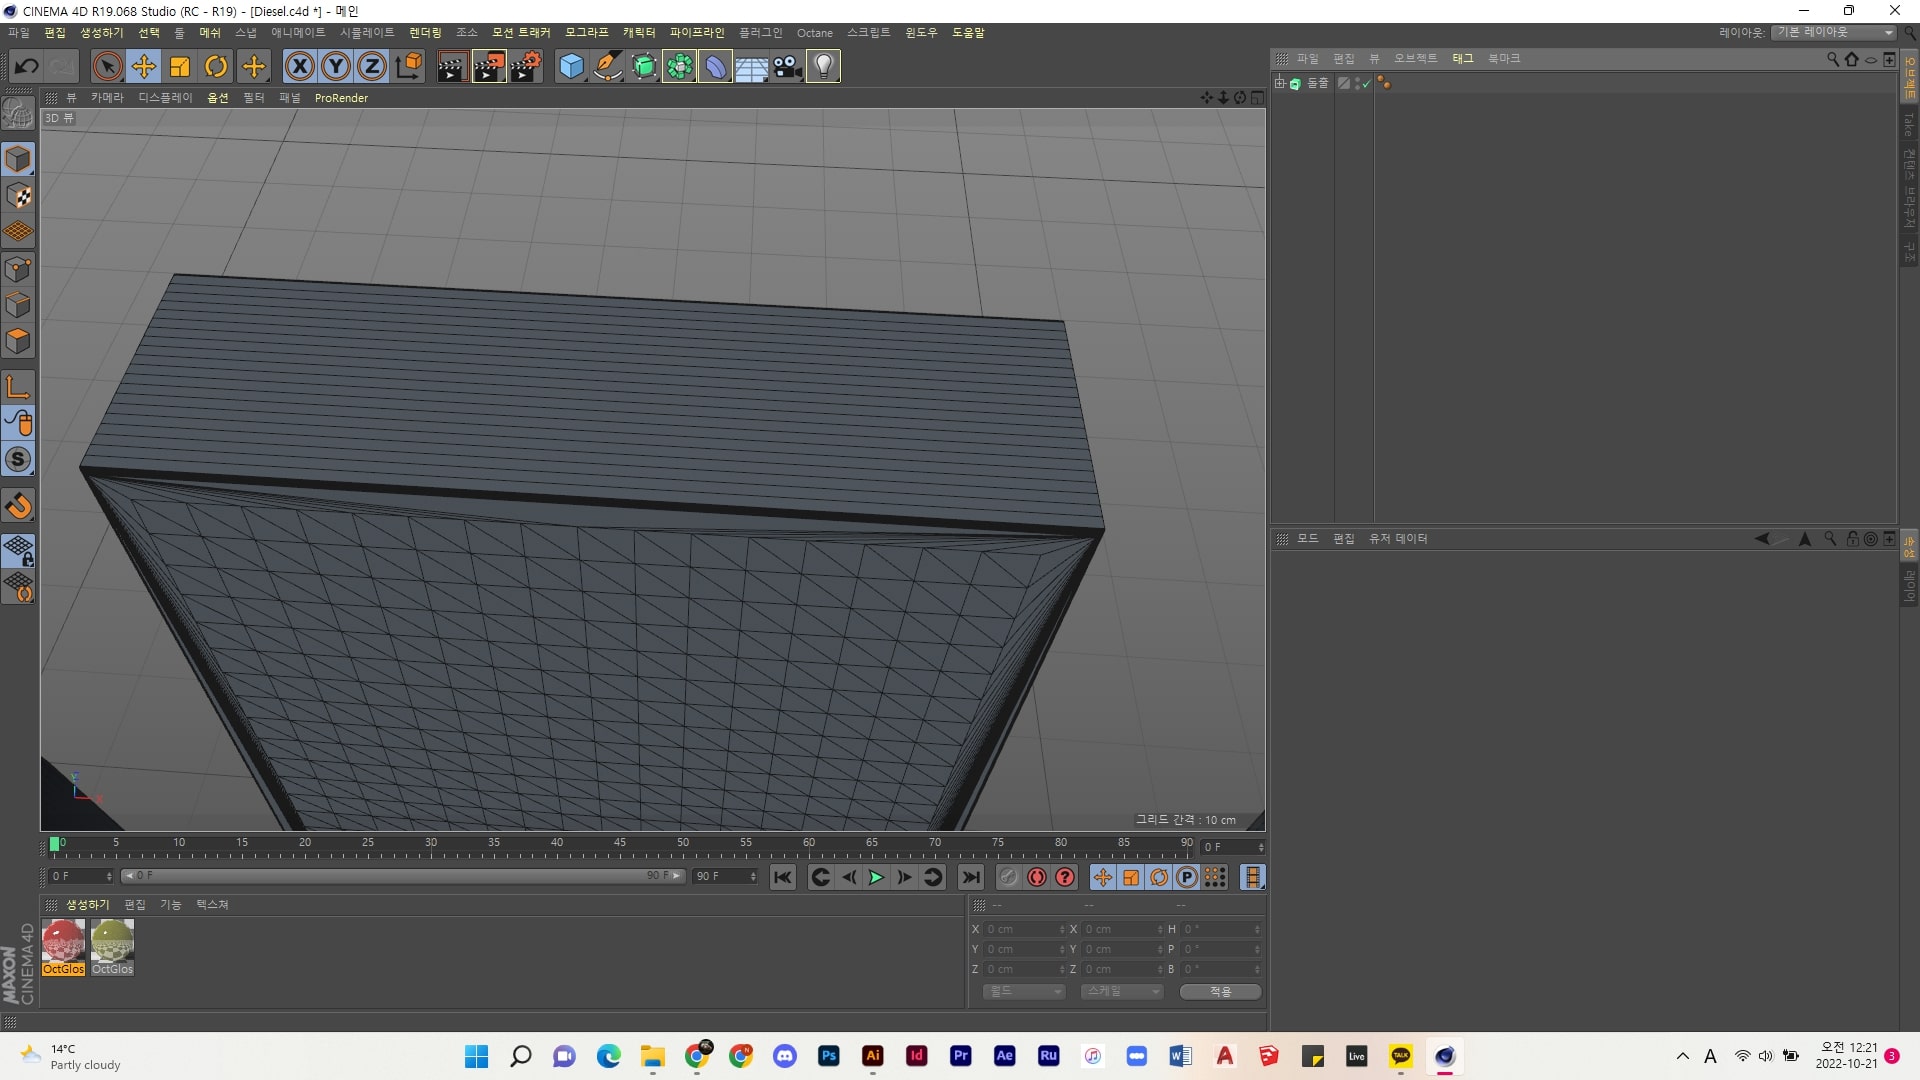The width and height of the screenshot is (1920, 1080).
Task: Click the 적용 apply button
Action: [x=1220, y=991]
